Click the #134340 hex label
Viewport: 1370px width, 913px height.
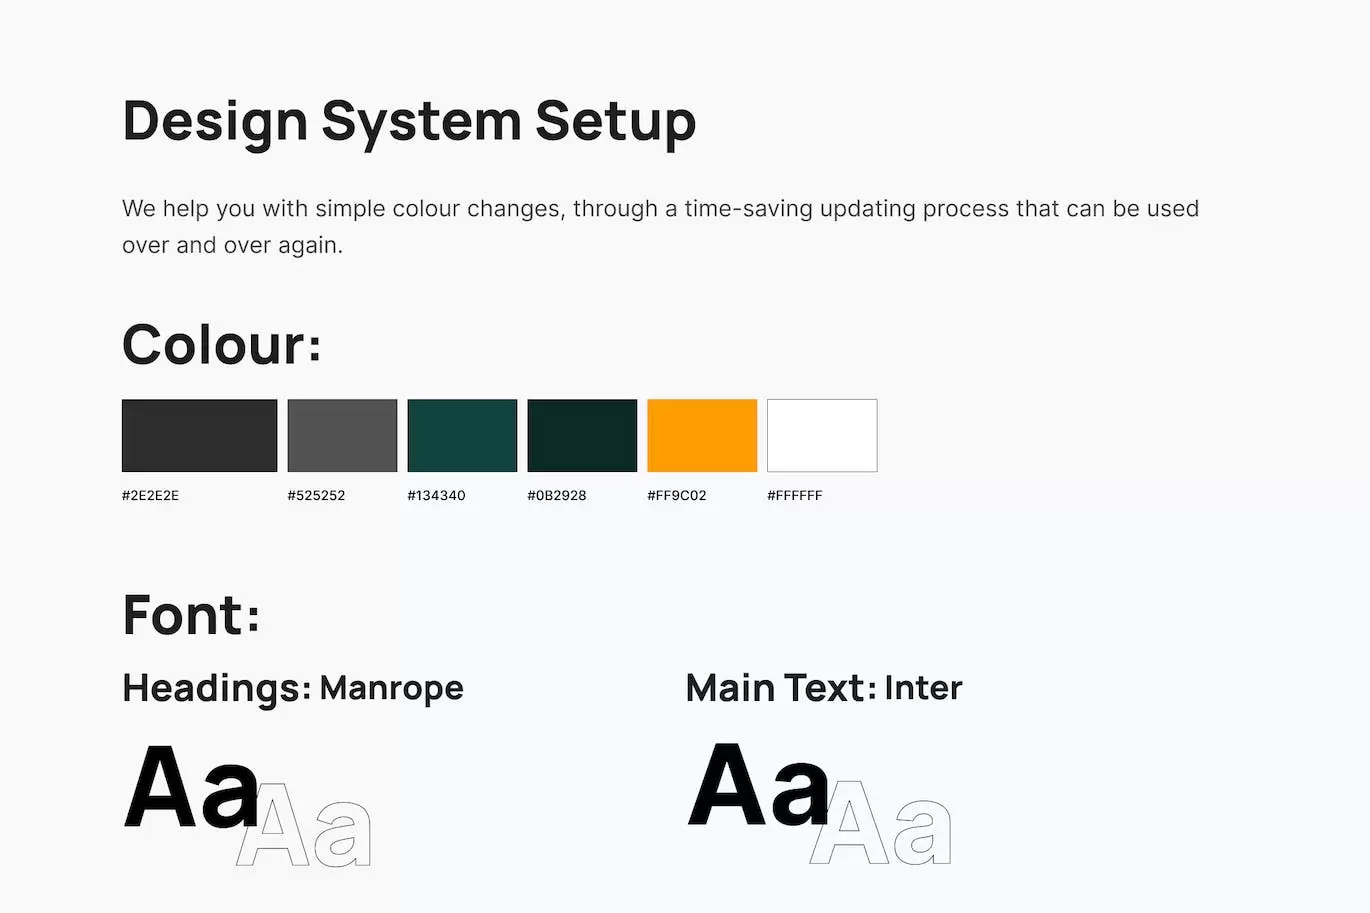pos(437,495)
